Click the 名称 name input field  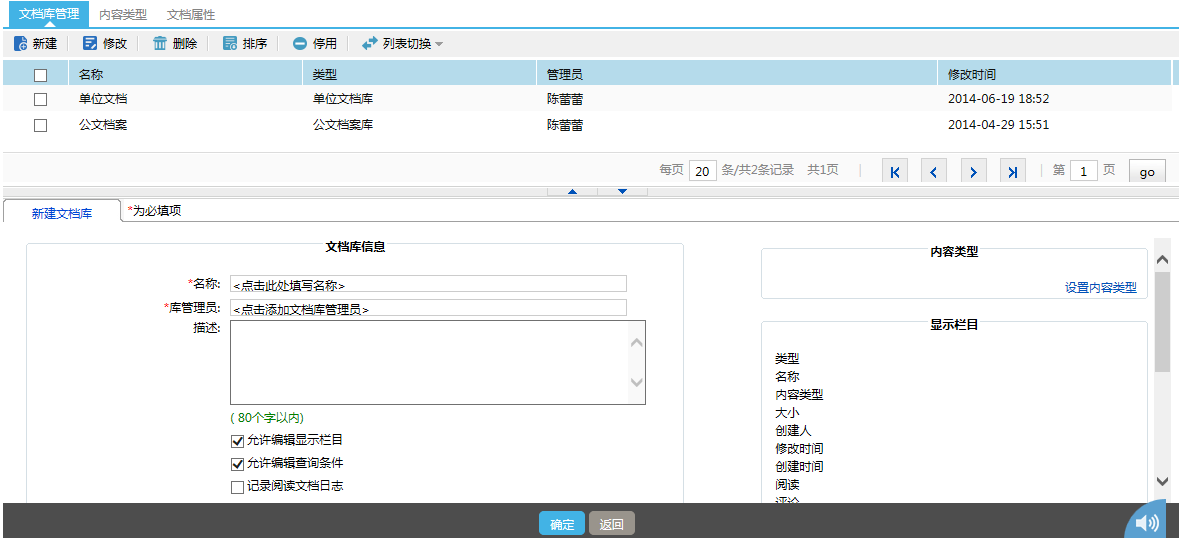coord(428,284)
